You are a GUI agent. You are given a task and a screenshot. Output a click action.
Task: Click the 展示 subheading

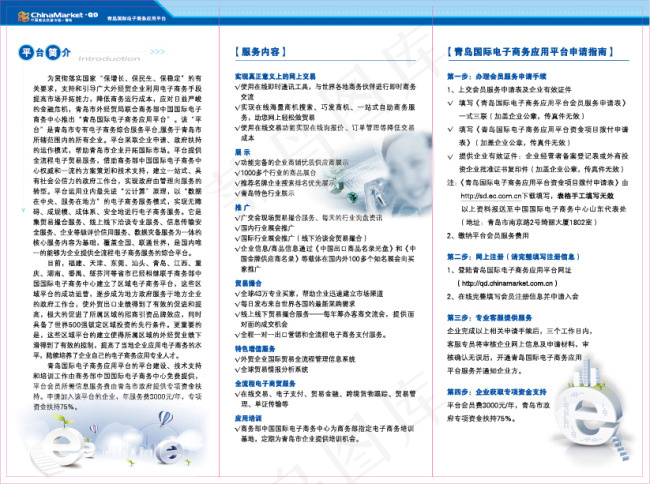[243, 152]
